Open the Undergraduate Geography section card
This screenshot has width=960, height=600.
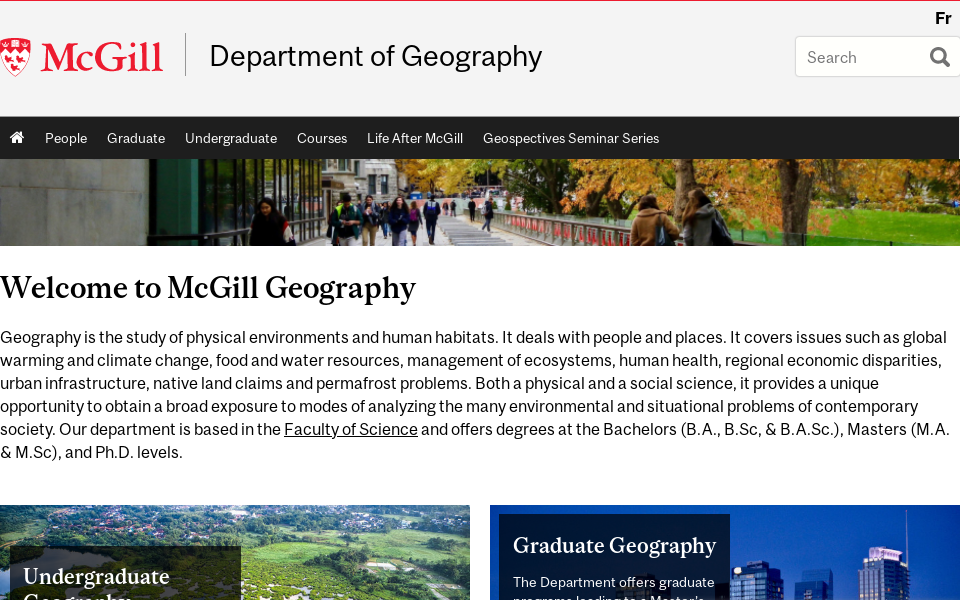point(96,577)
